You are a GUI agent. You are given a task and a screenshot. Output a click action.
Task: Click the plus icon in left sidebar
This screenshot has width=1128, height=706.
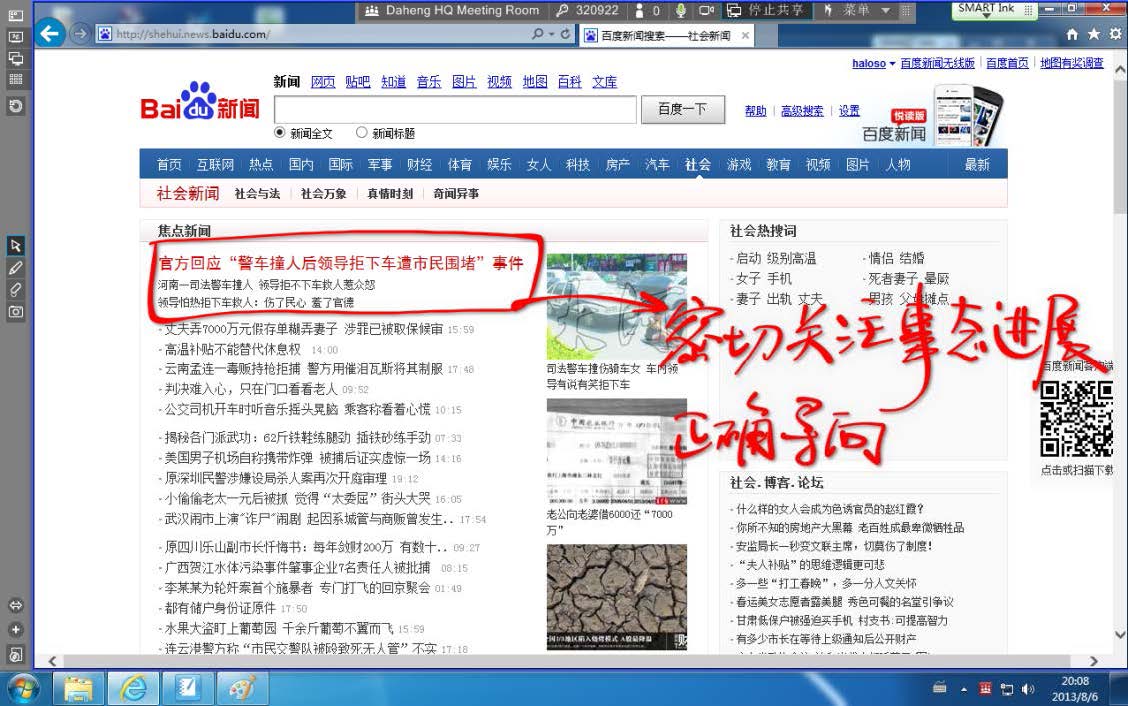[15, 629]
